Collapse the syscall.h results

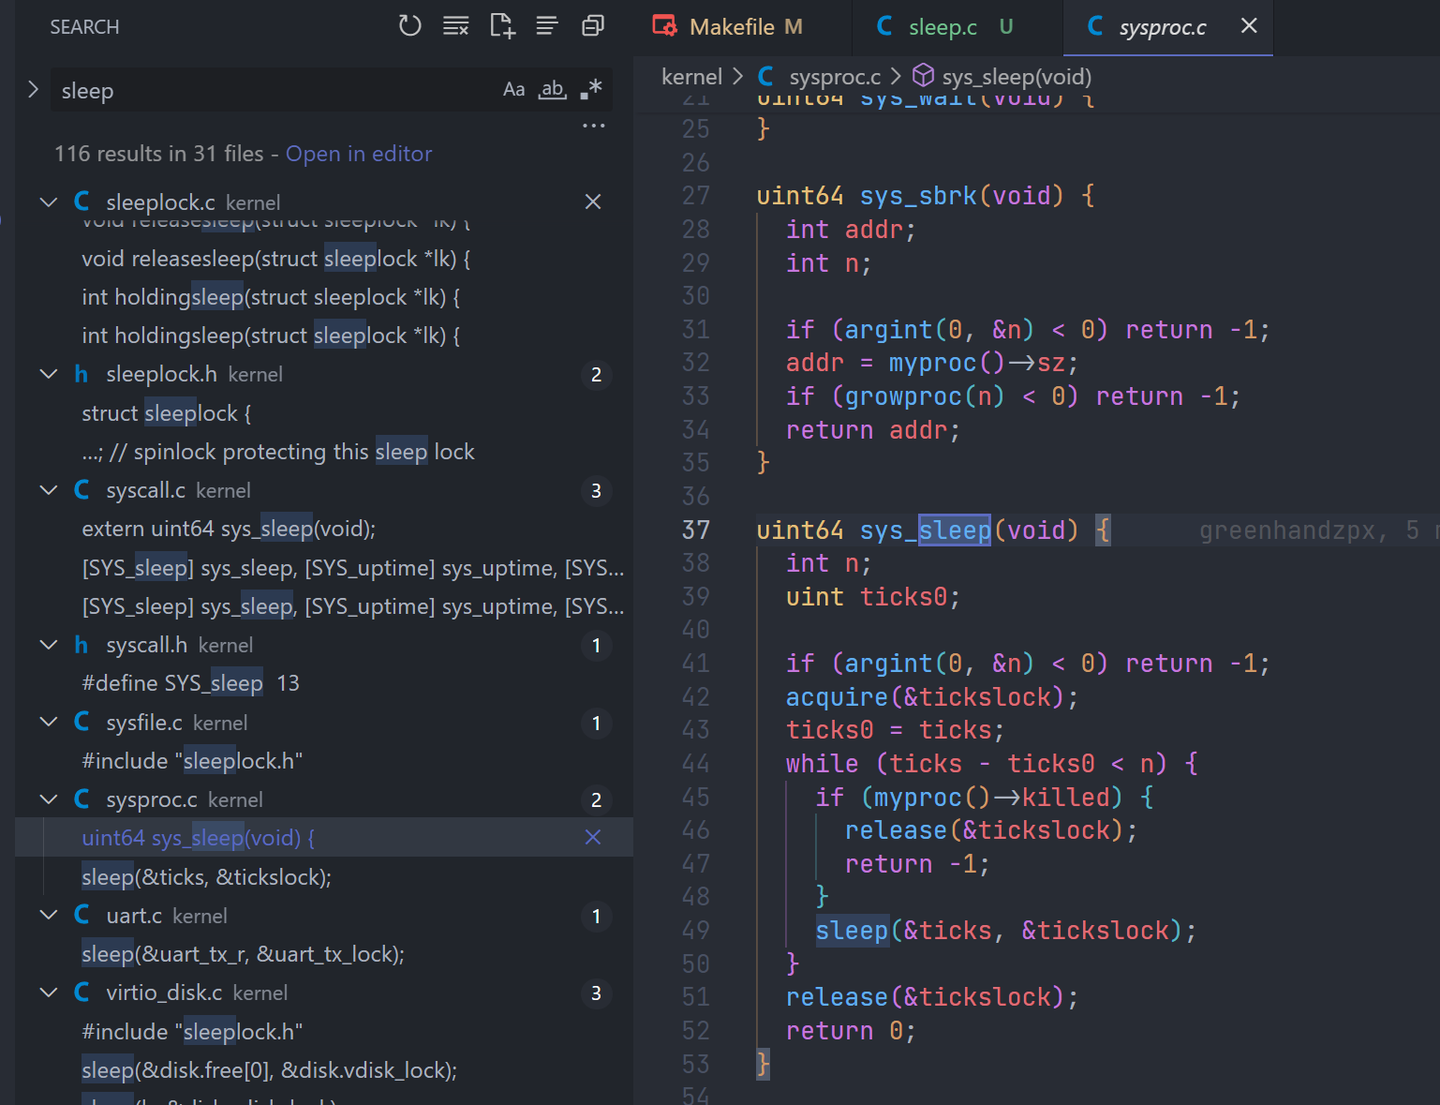point(48,645)
